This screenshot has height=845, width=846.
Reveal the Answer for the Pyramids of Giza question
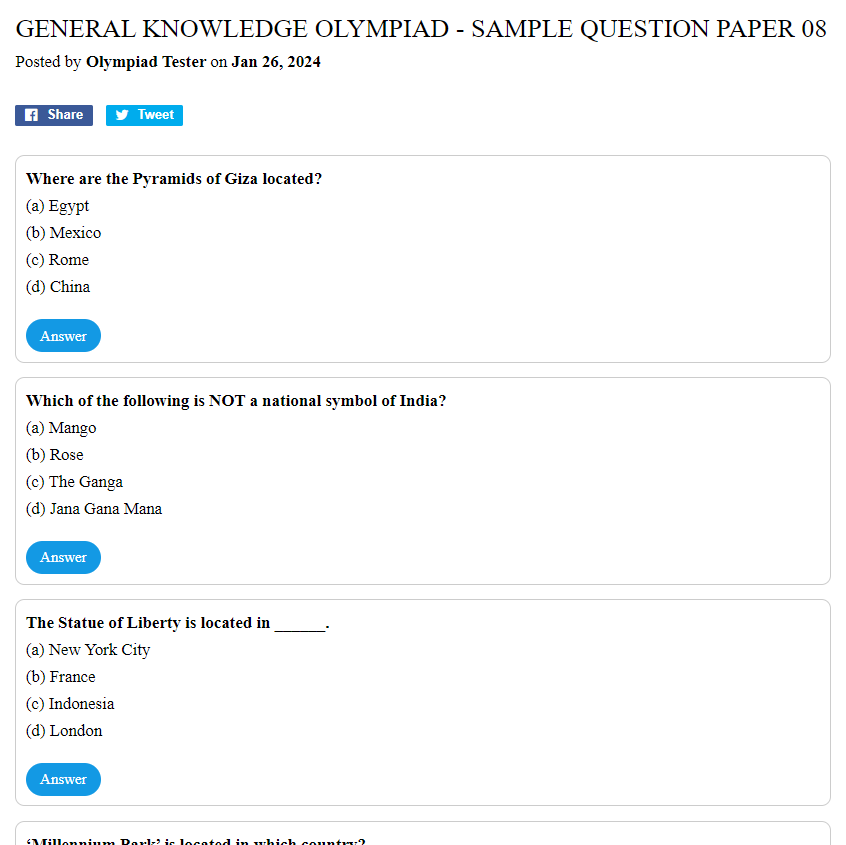[x=63, y=335]
